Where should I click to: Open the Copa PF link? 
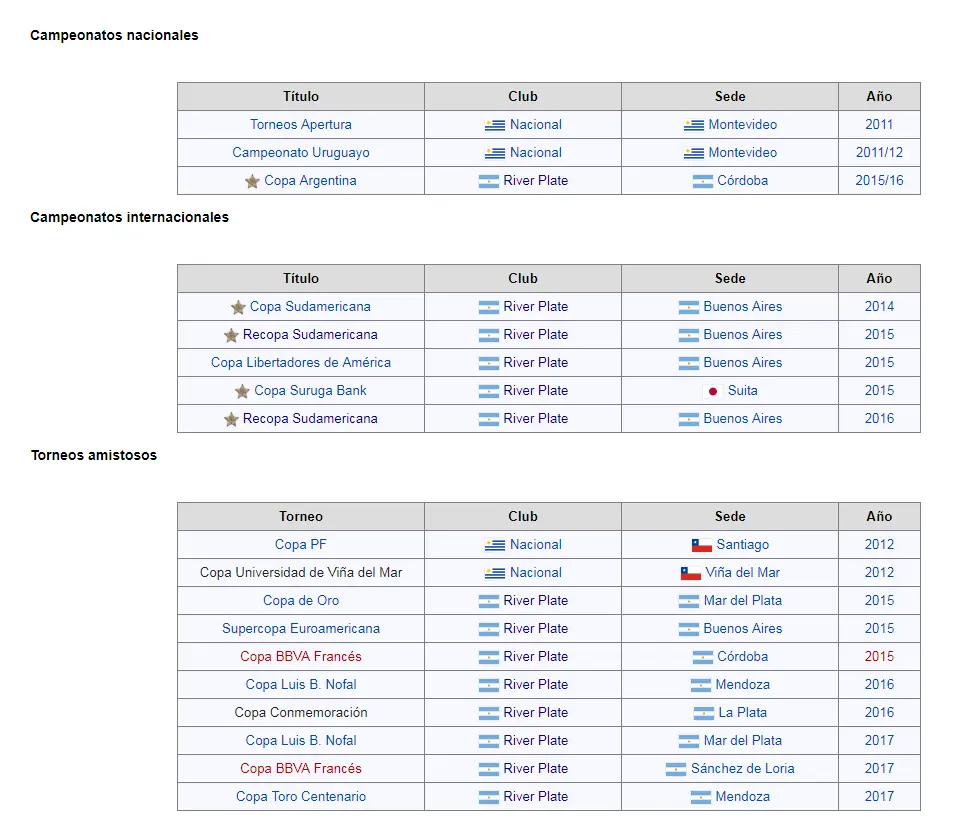301,544
